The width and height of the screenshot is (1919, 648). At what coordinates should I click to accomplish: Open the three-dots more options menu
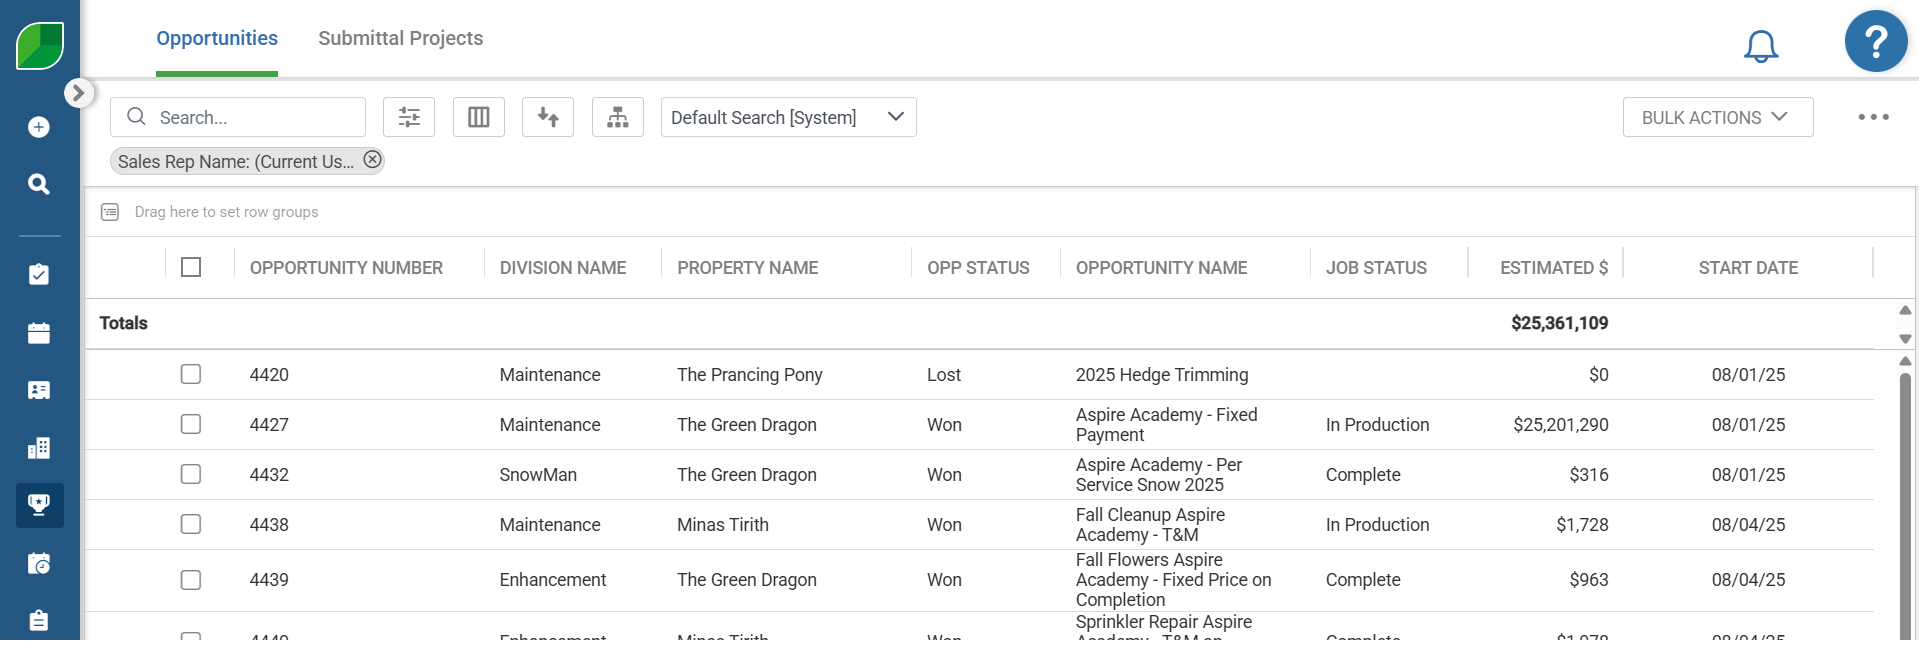(x=1874, y=117)
